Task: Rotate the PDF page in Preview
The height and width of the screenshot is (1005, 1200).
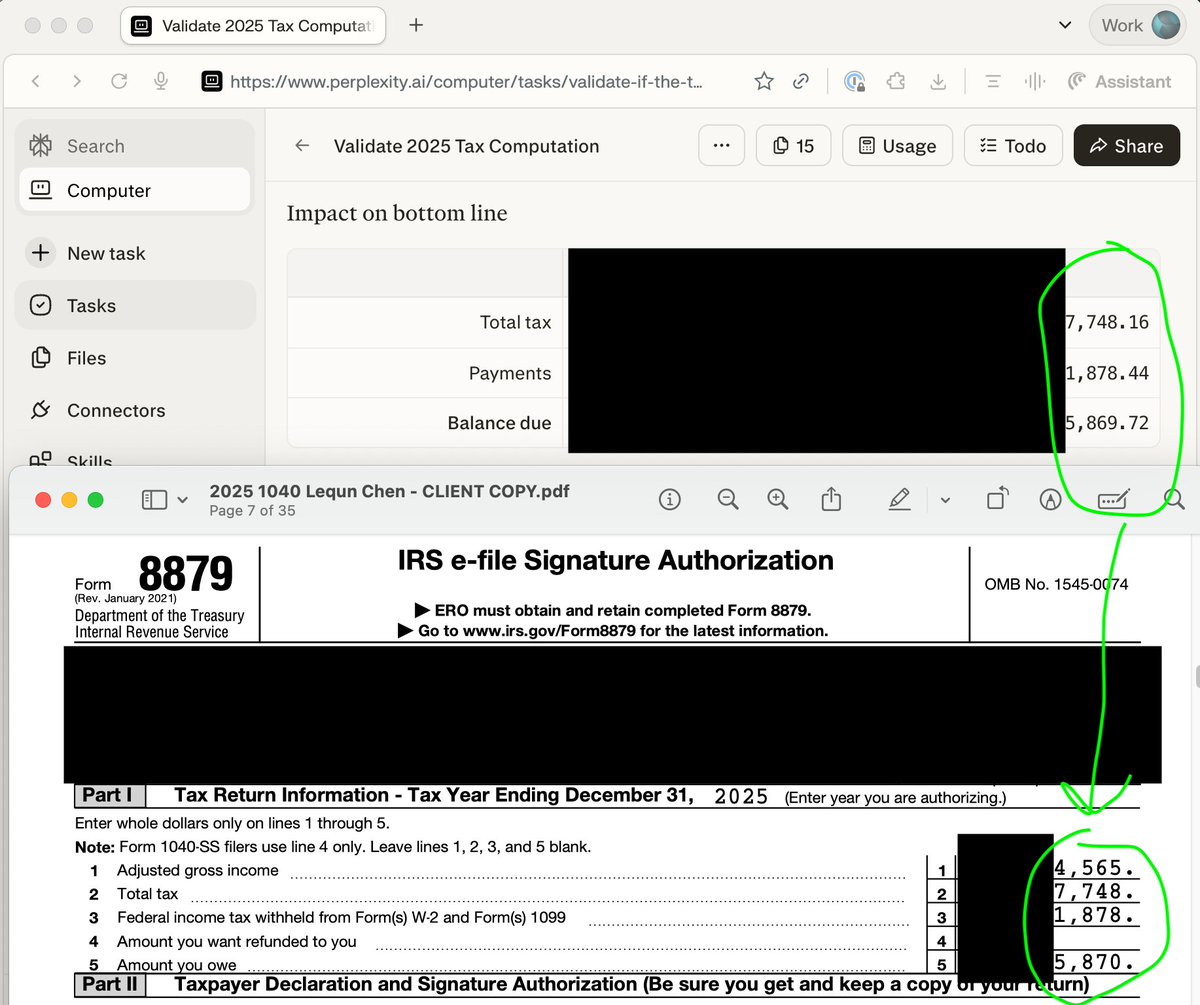Action: coord(996,499)
